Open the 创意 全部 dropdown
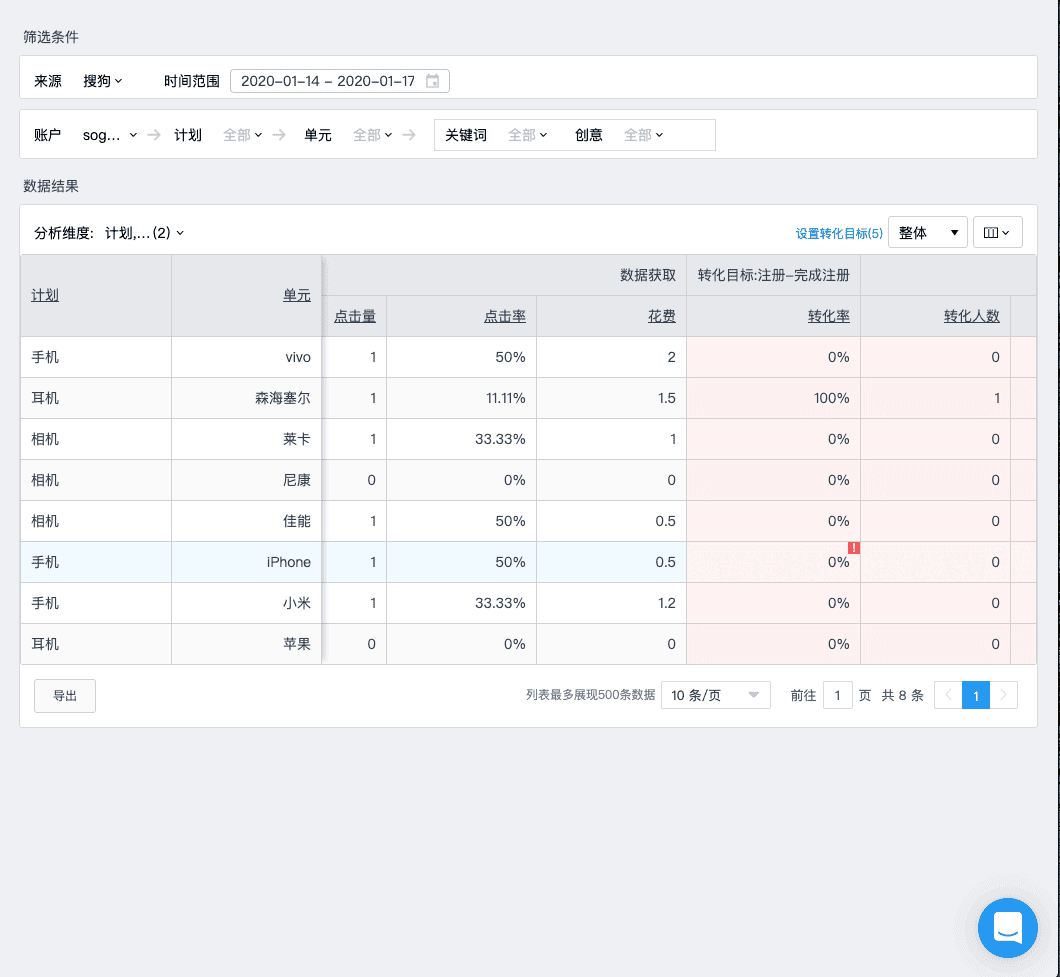The height and width of the screenshot is (977, 1060). tap(644, 135)
